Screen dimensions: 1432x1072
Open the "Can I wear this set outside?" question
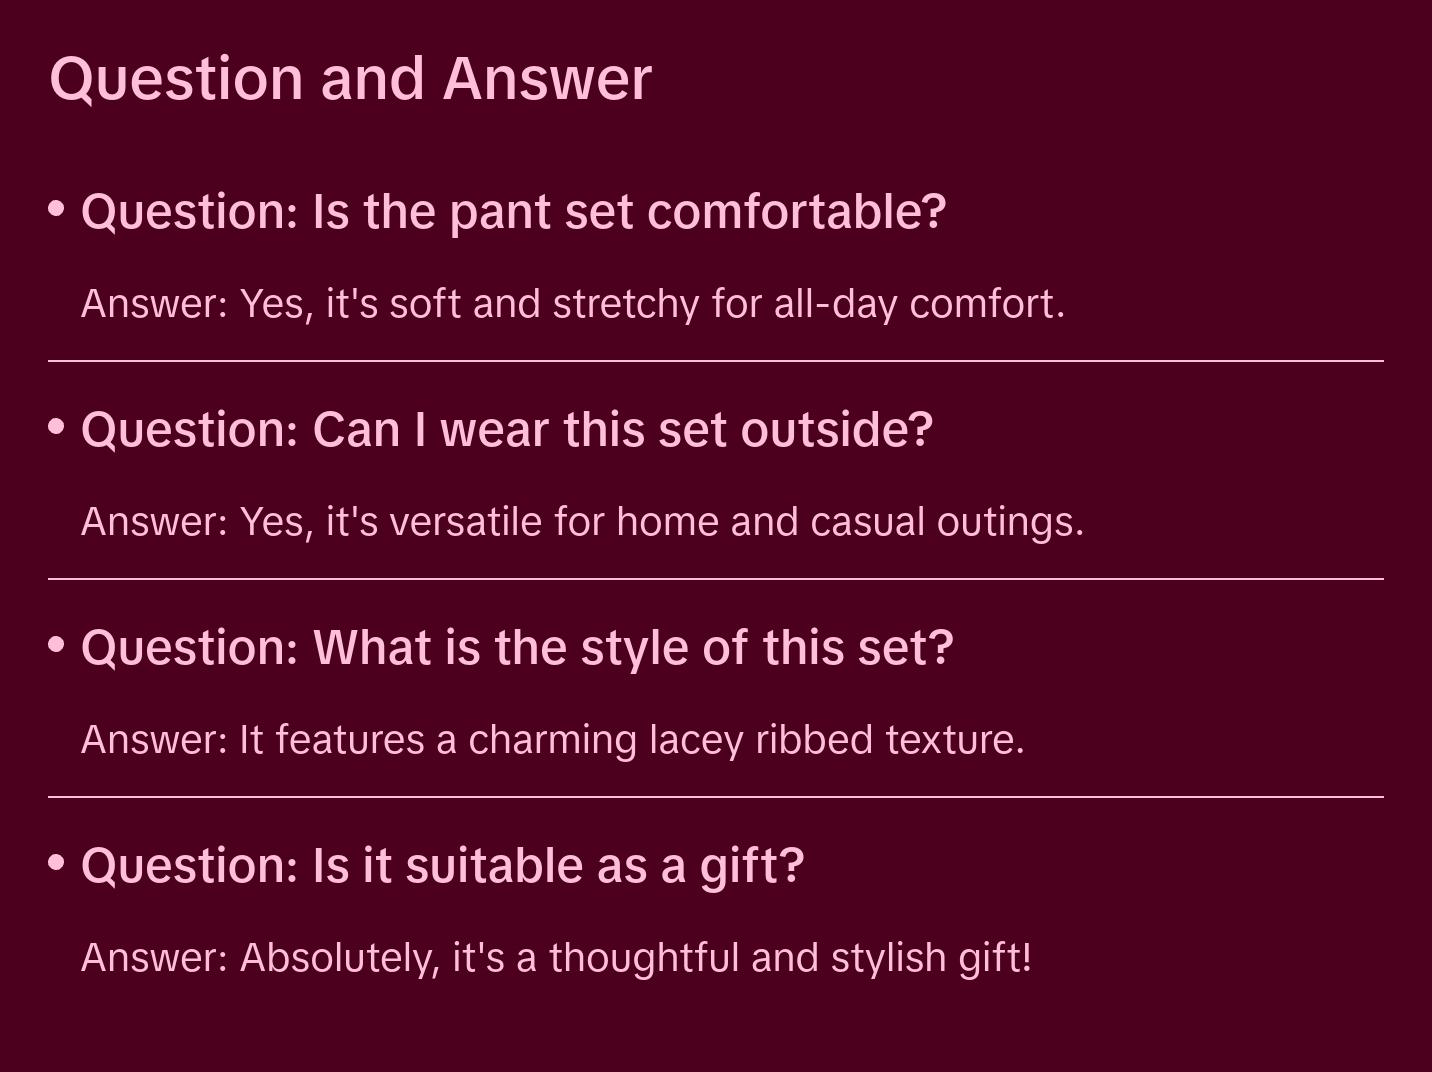pos(507,430)
